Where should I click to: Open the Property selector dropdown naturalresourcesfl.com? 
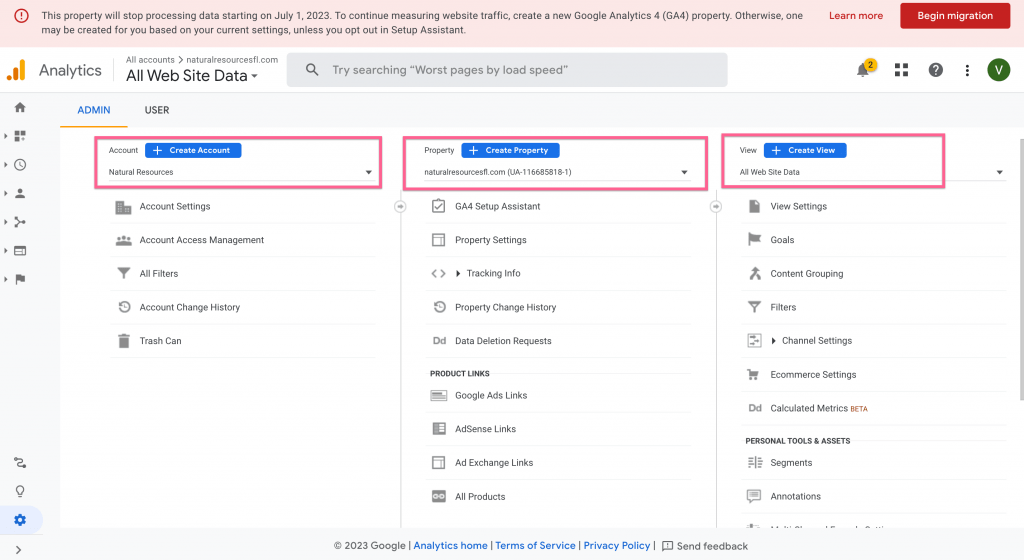556,172
